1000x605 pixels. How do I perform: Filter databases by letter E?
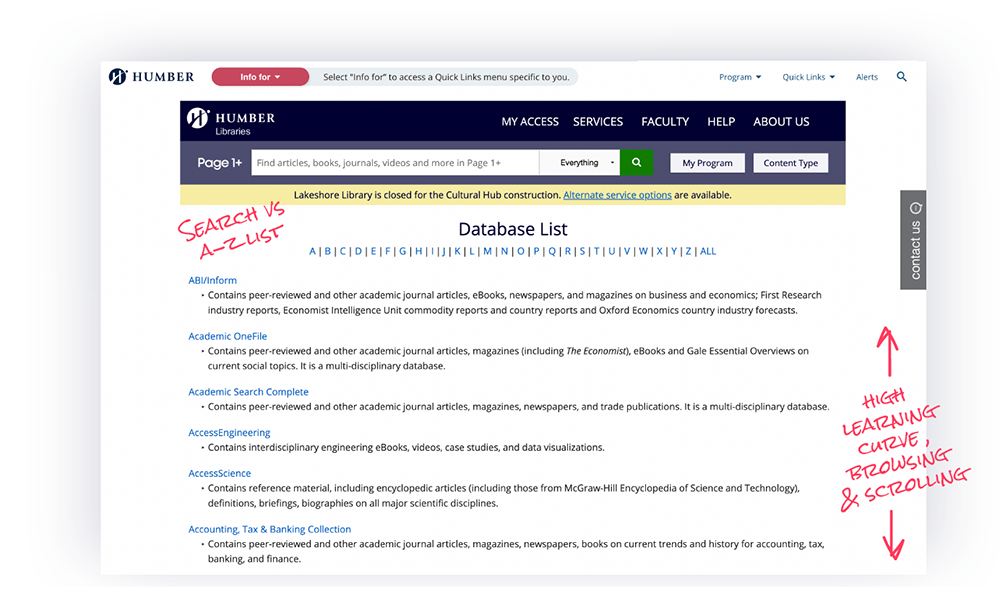pyautogui.click(x=373, y=251)
